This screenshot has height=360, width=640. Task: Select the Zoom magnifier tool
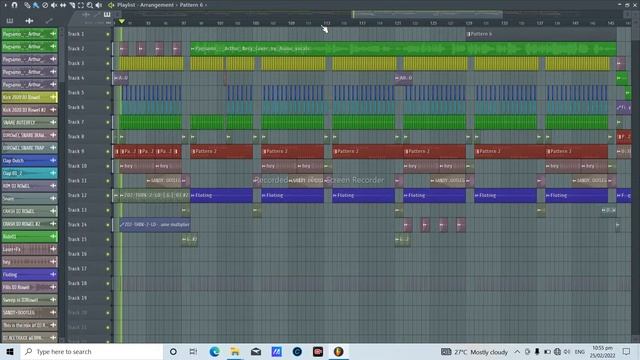(90, 5)
